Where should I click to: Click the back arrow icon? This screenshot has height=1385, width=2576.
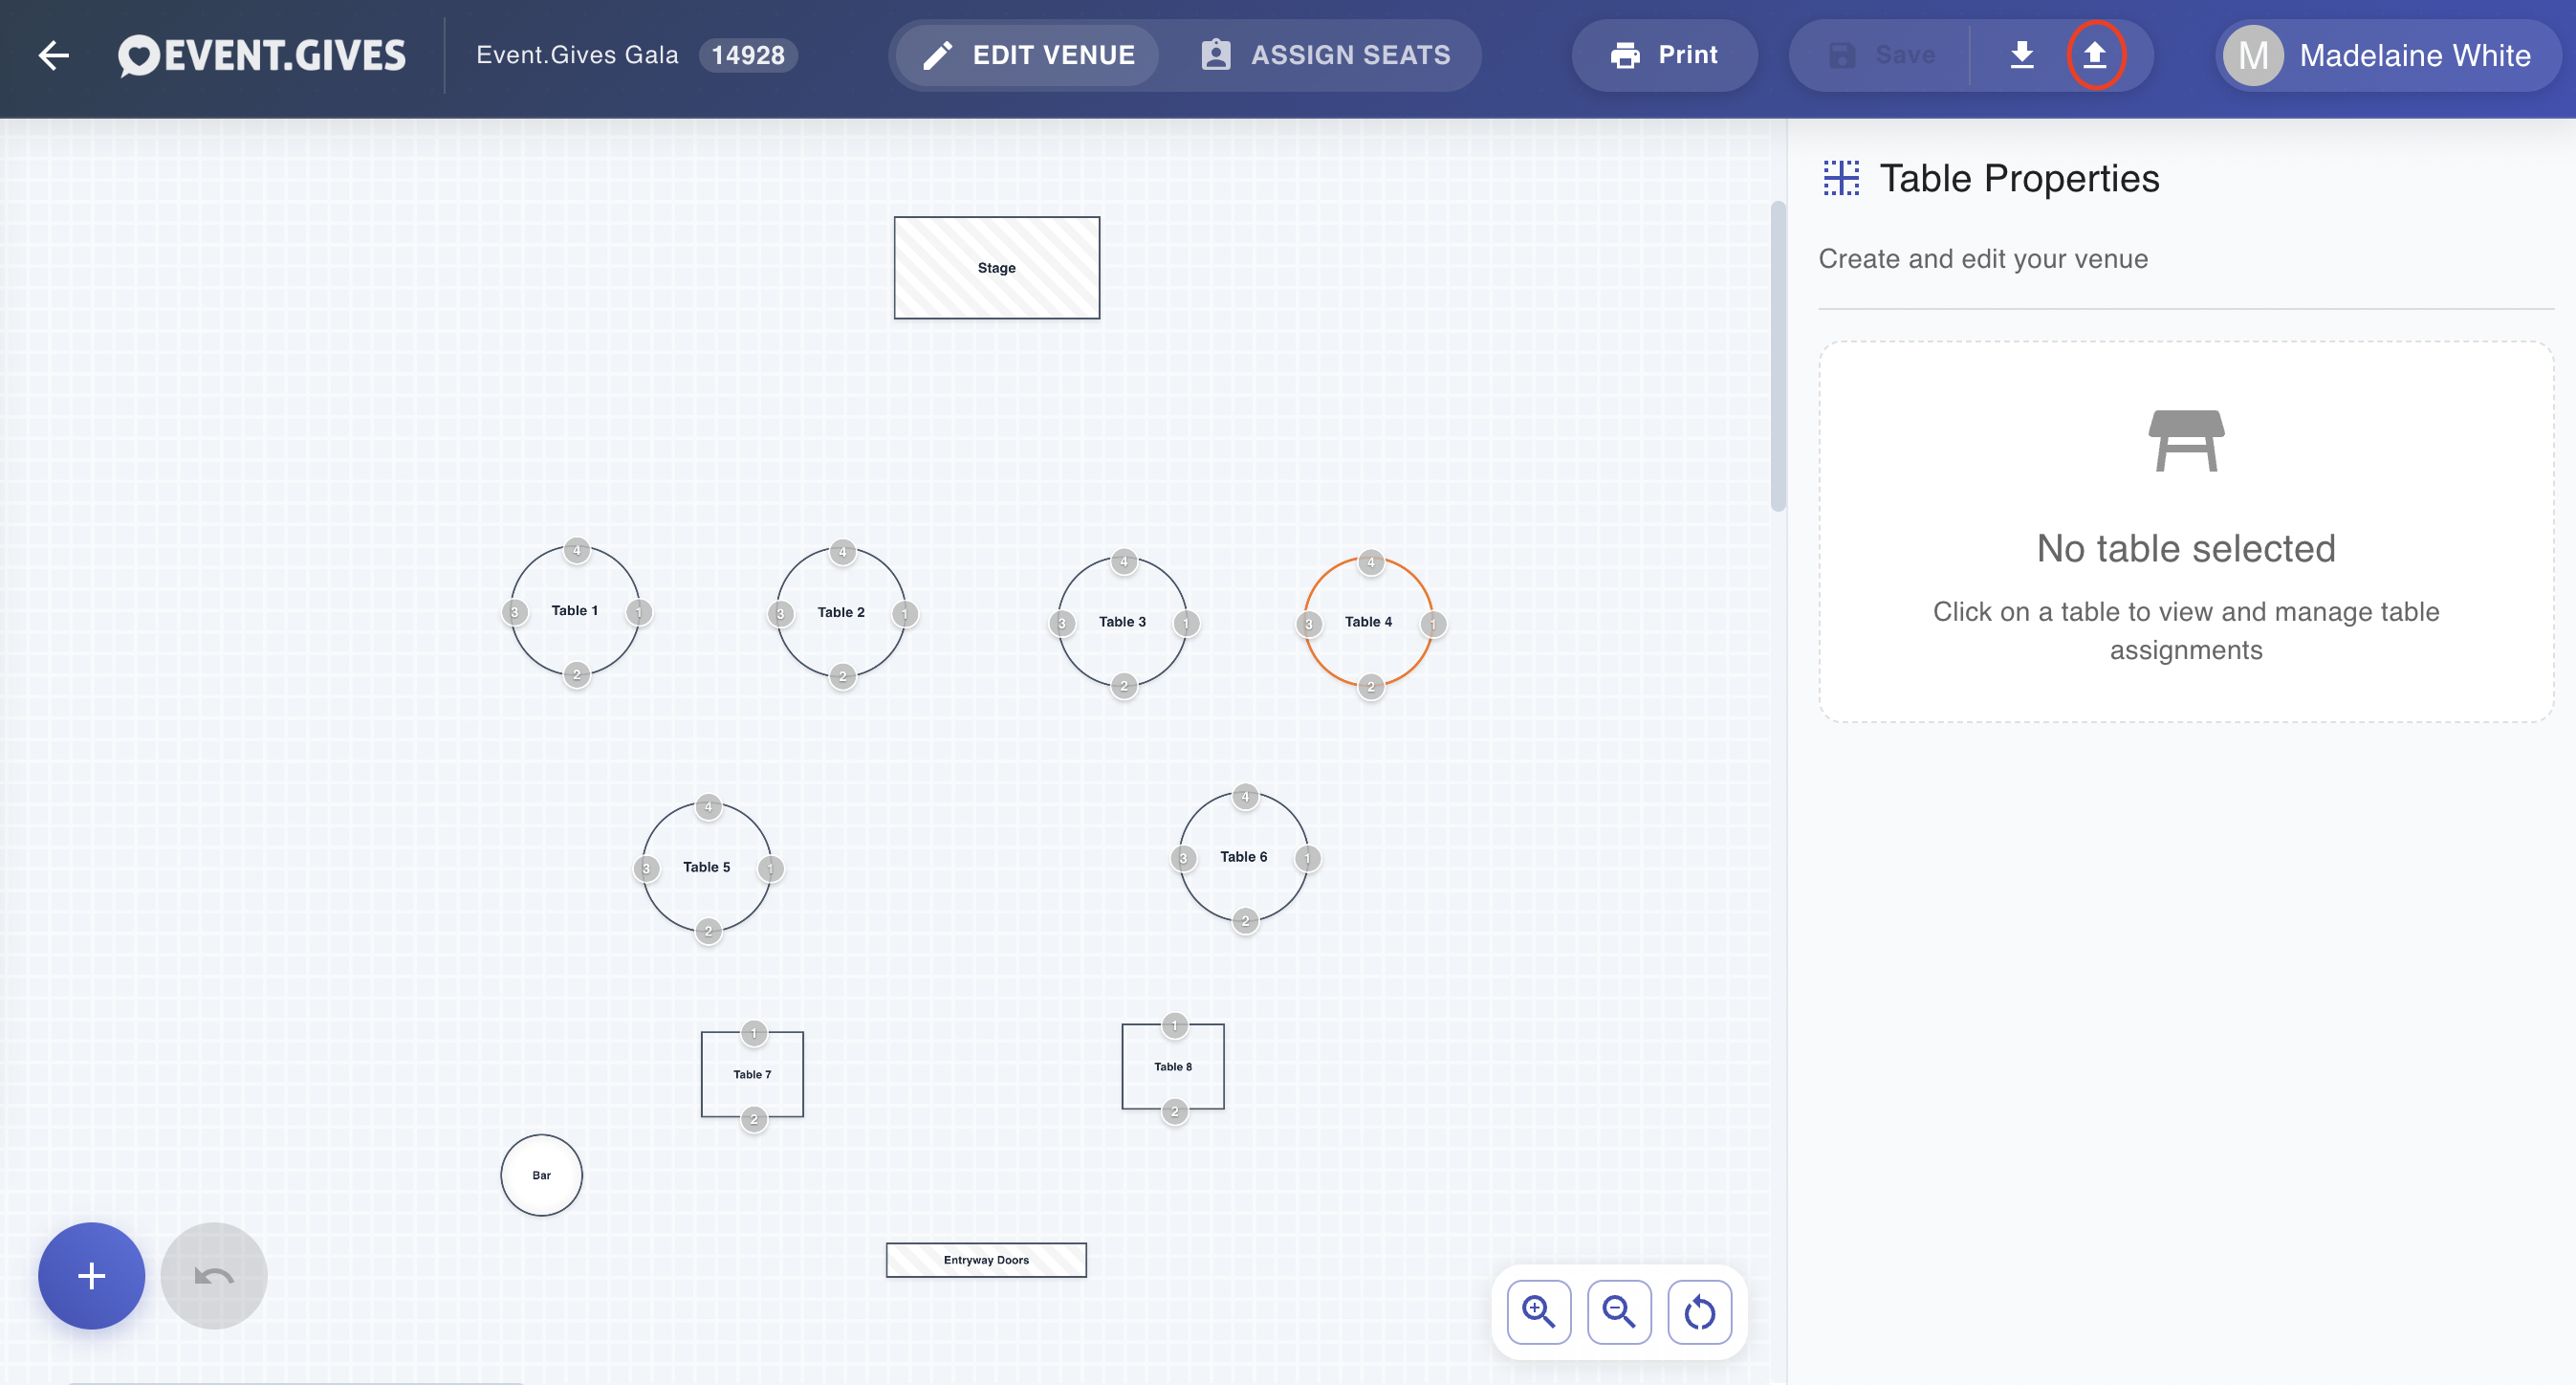(54, 55)
